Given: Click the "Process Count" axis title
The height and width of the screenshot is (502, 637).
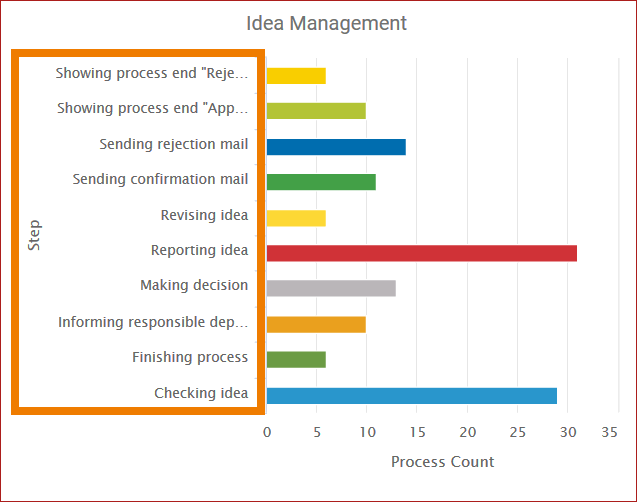Looking at the screenshot, I should pyautogui.click(x=442, y=462).
